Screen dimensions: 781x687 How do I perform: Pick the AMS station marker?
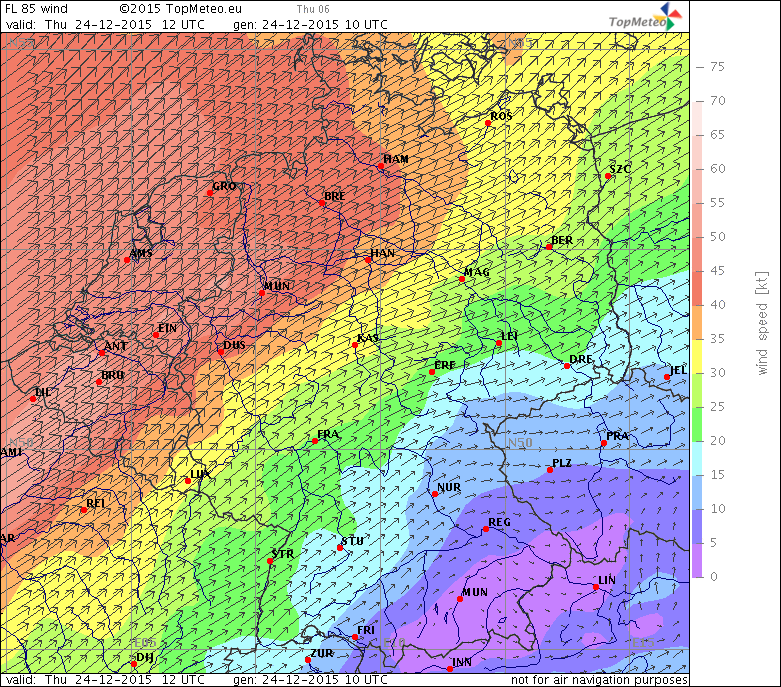(128, 260)
